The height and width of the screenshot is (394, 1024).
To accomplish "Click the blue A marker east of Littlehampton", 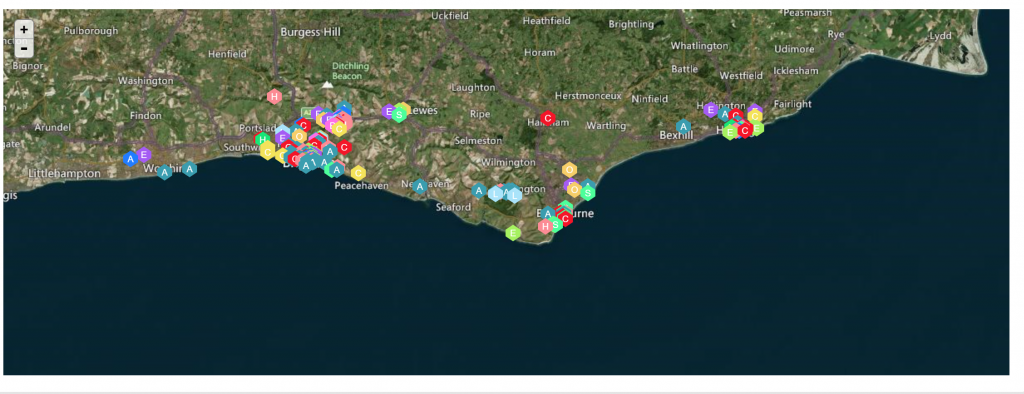I will [x=130, y=159].
